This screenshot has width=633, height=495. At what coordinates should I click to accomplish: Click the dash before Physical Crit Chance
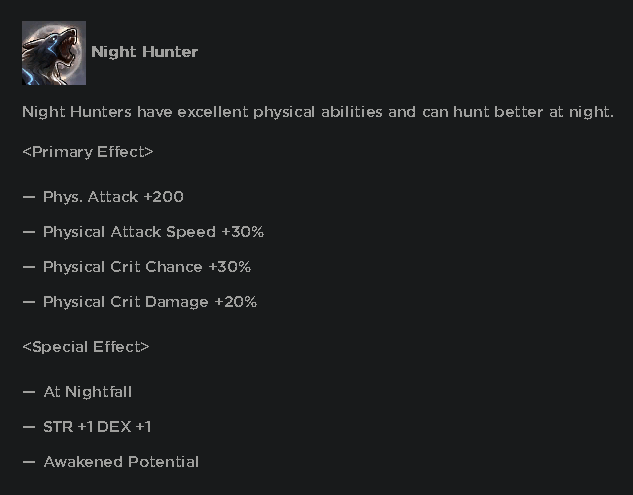click(x=28, y=267)
